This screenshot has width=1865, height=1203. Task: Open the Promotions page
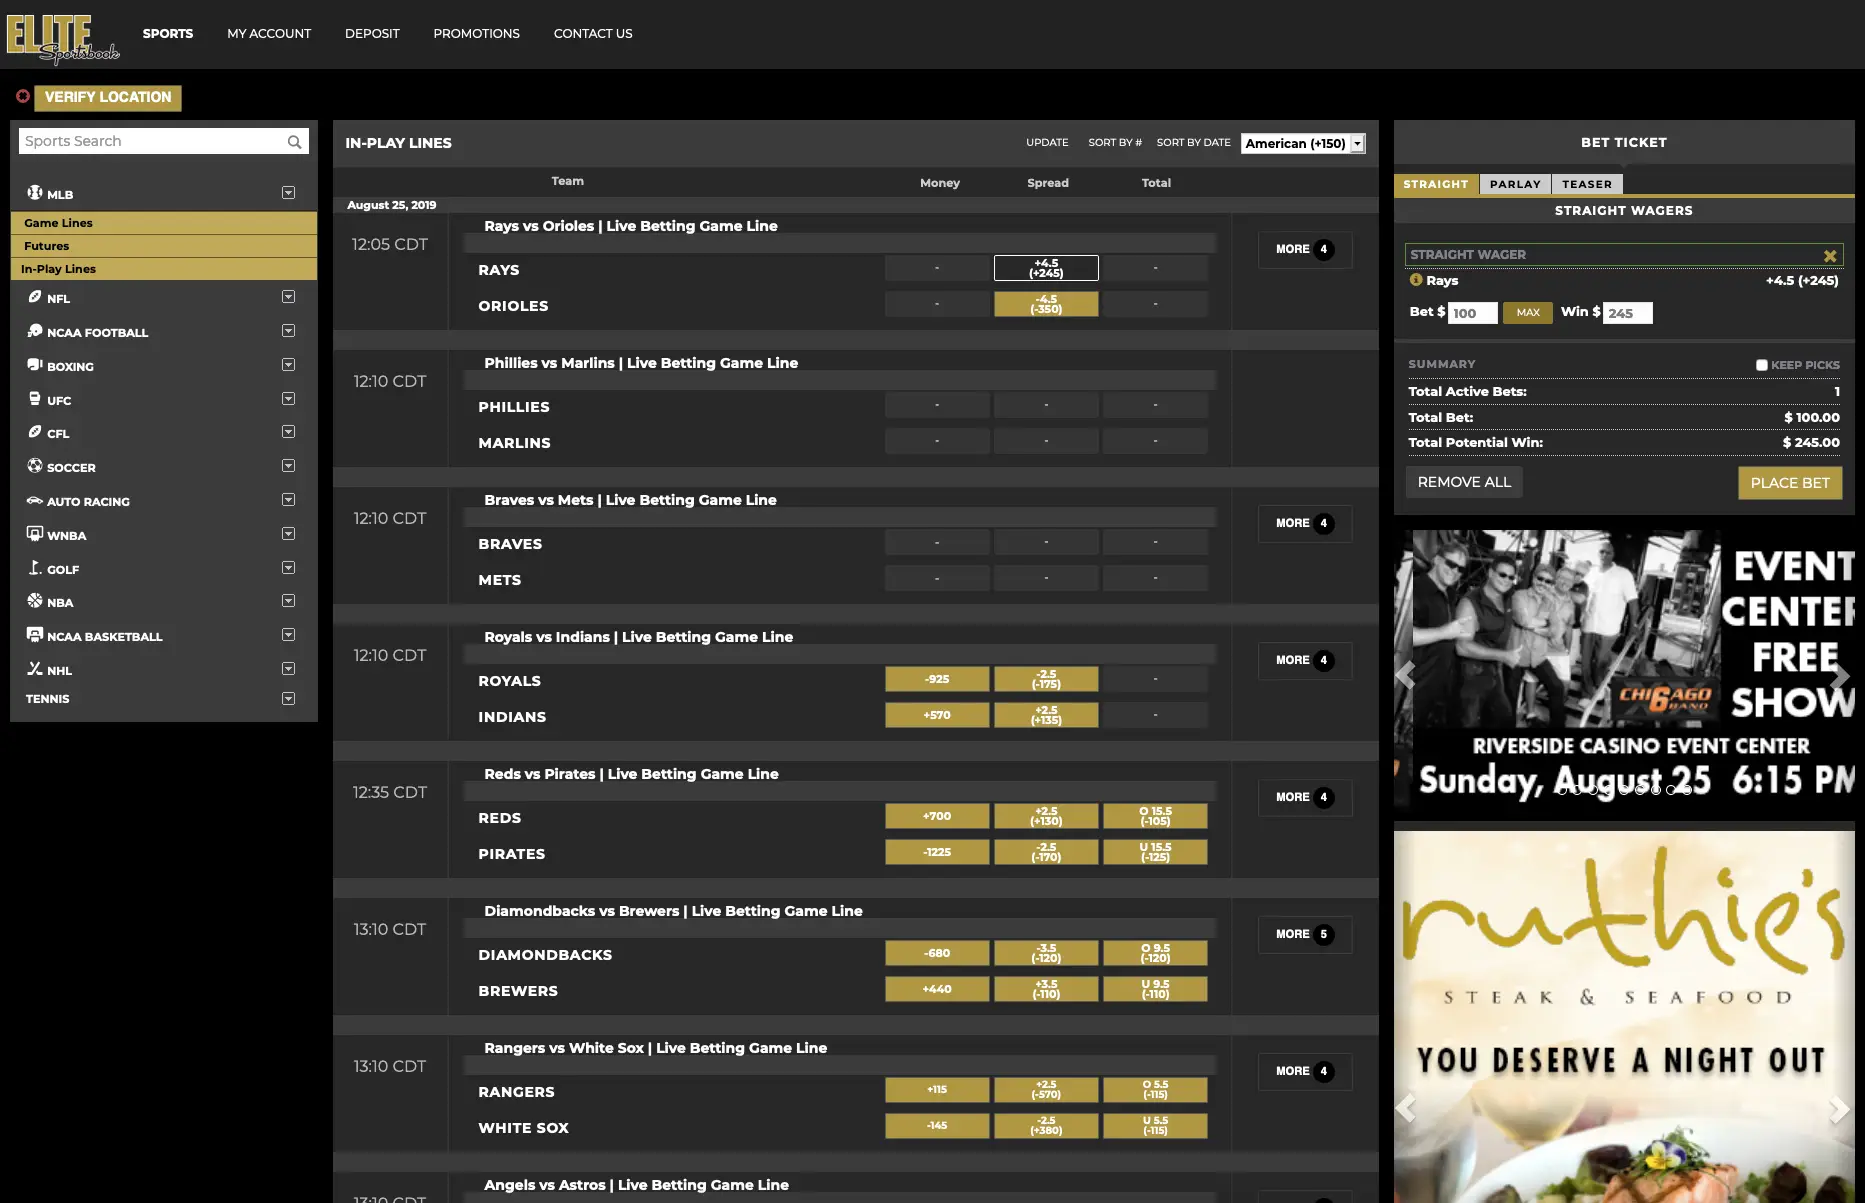(x=476, y=33)
